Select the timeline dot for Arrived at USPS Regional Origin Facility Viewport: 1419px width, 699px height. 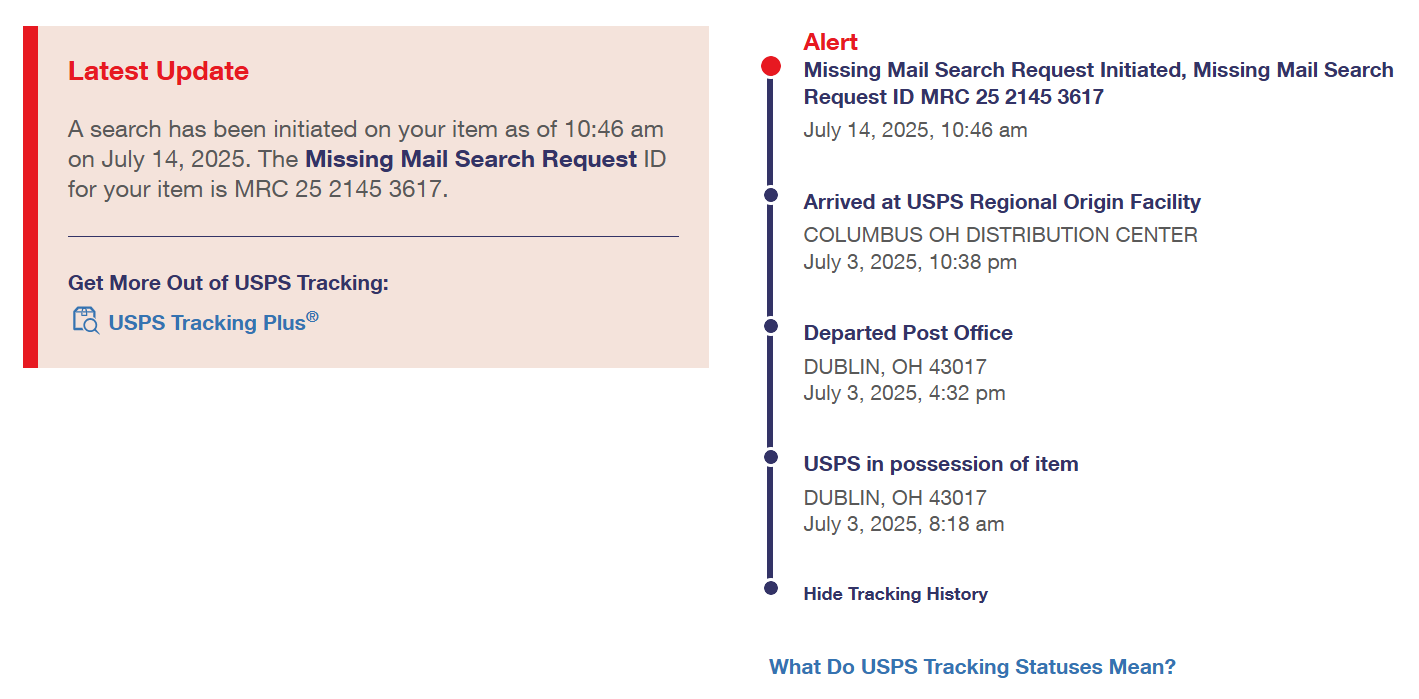point(771,195)
